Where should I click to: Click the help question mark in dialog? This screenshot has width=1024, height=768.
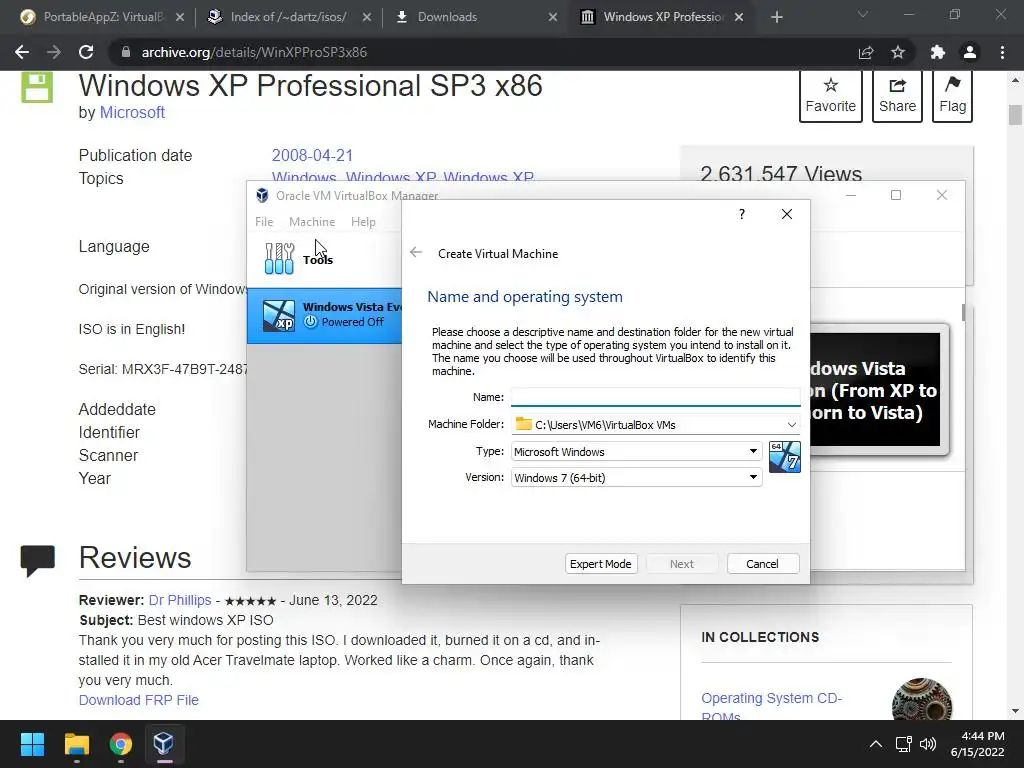pyautogui.click(x=742, y=214)
